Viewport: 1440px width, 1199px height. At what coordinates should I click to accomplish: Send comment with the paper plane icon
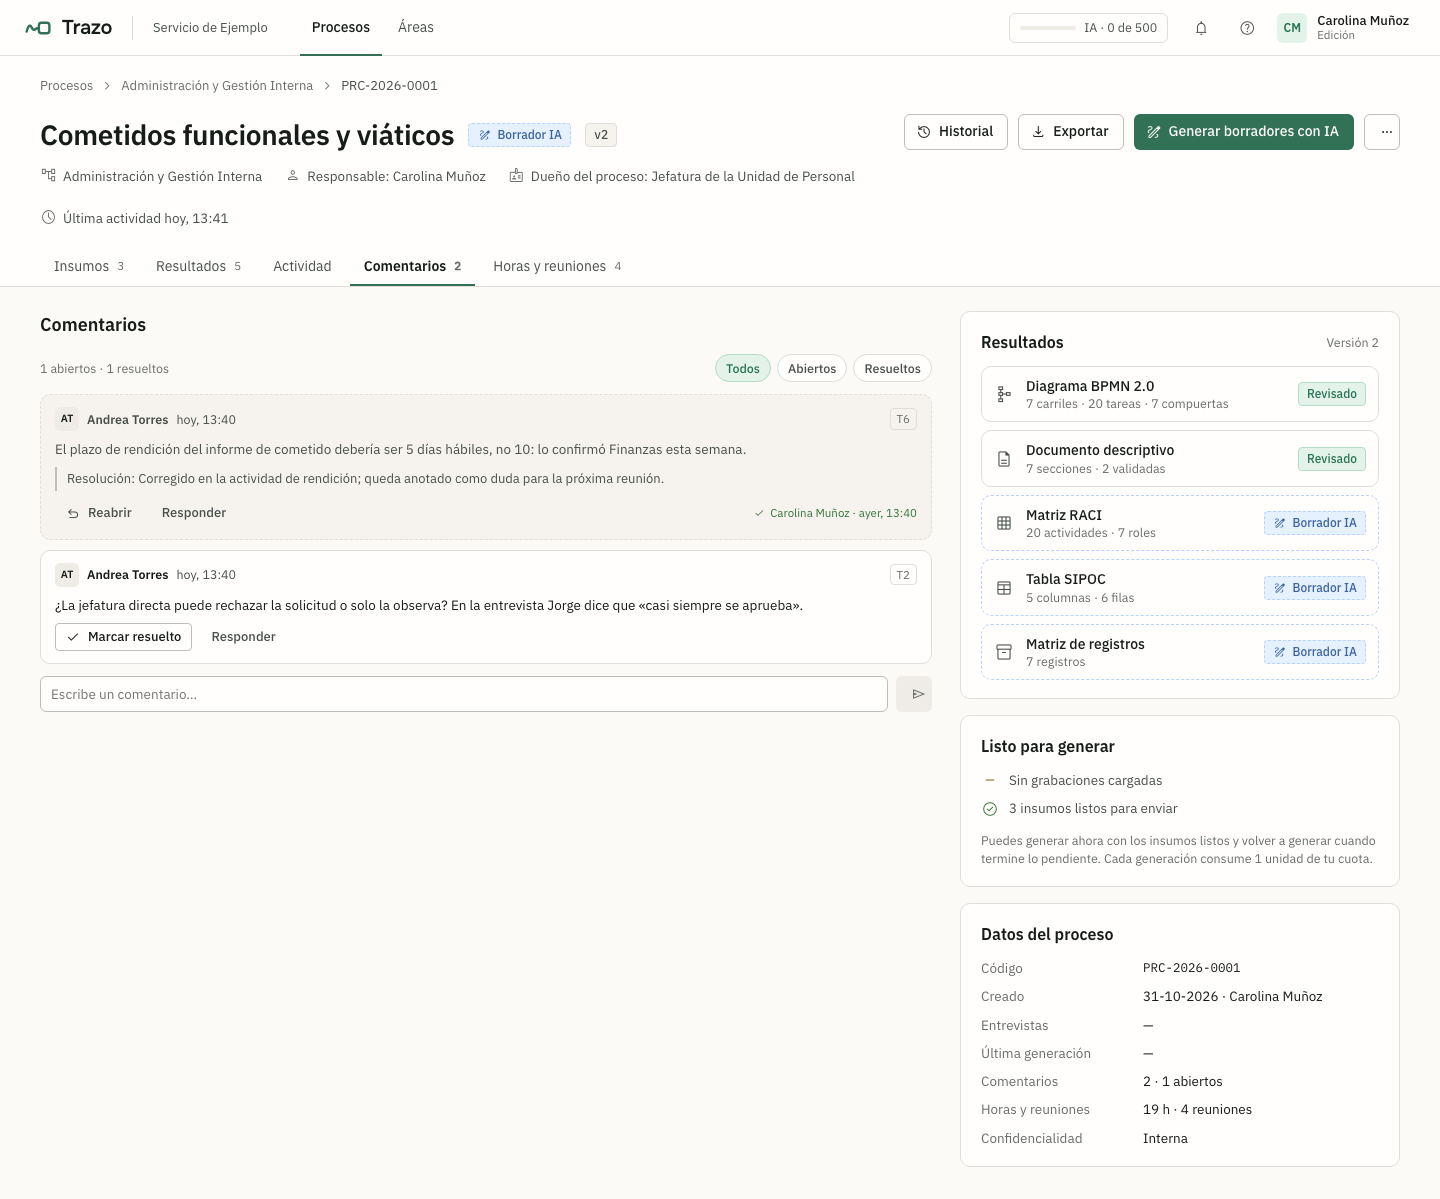click(x=914, y=694)
